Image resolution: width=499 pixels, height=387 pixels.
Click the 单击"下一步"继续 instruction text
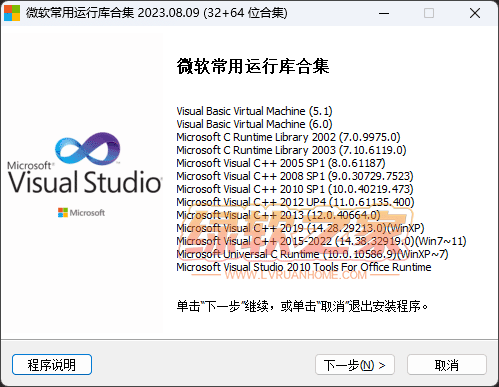click(302, 306)
